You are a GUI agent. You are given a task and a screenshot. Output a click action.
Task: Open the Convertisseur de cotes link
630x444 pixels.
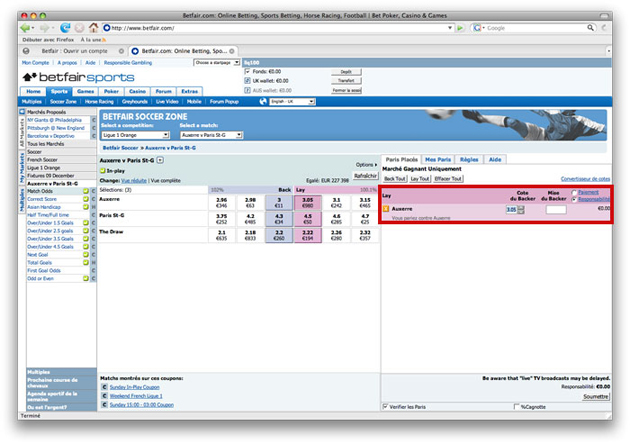(x=585, y=179)
